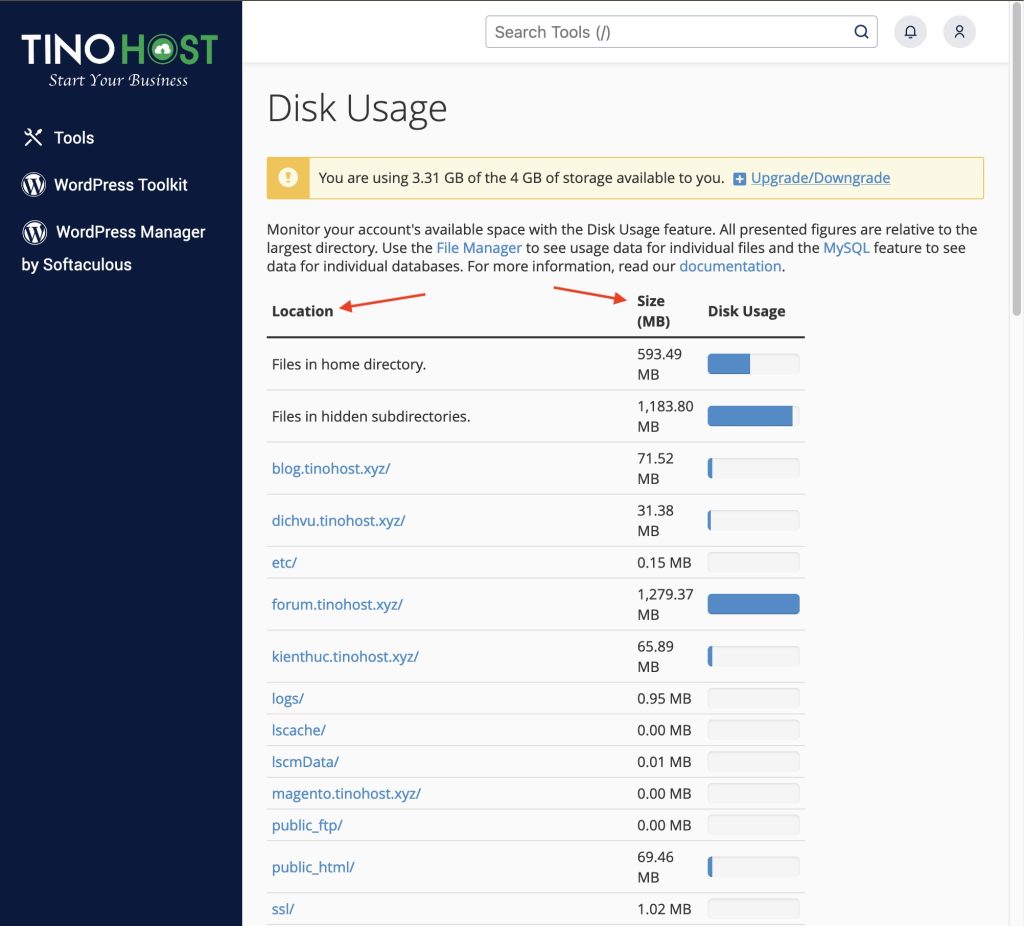Open dichvu.tinohost.xyz/ directory link
The width and height of the screenshot is (1024, 926).
(x=338, y=521)
